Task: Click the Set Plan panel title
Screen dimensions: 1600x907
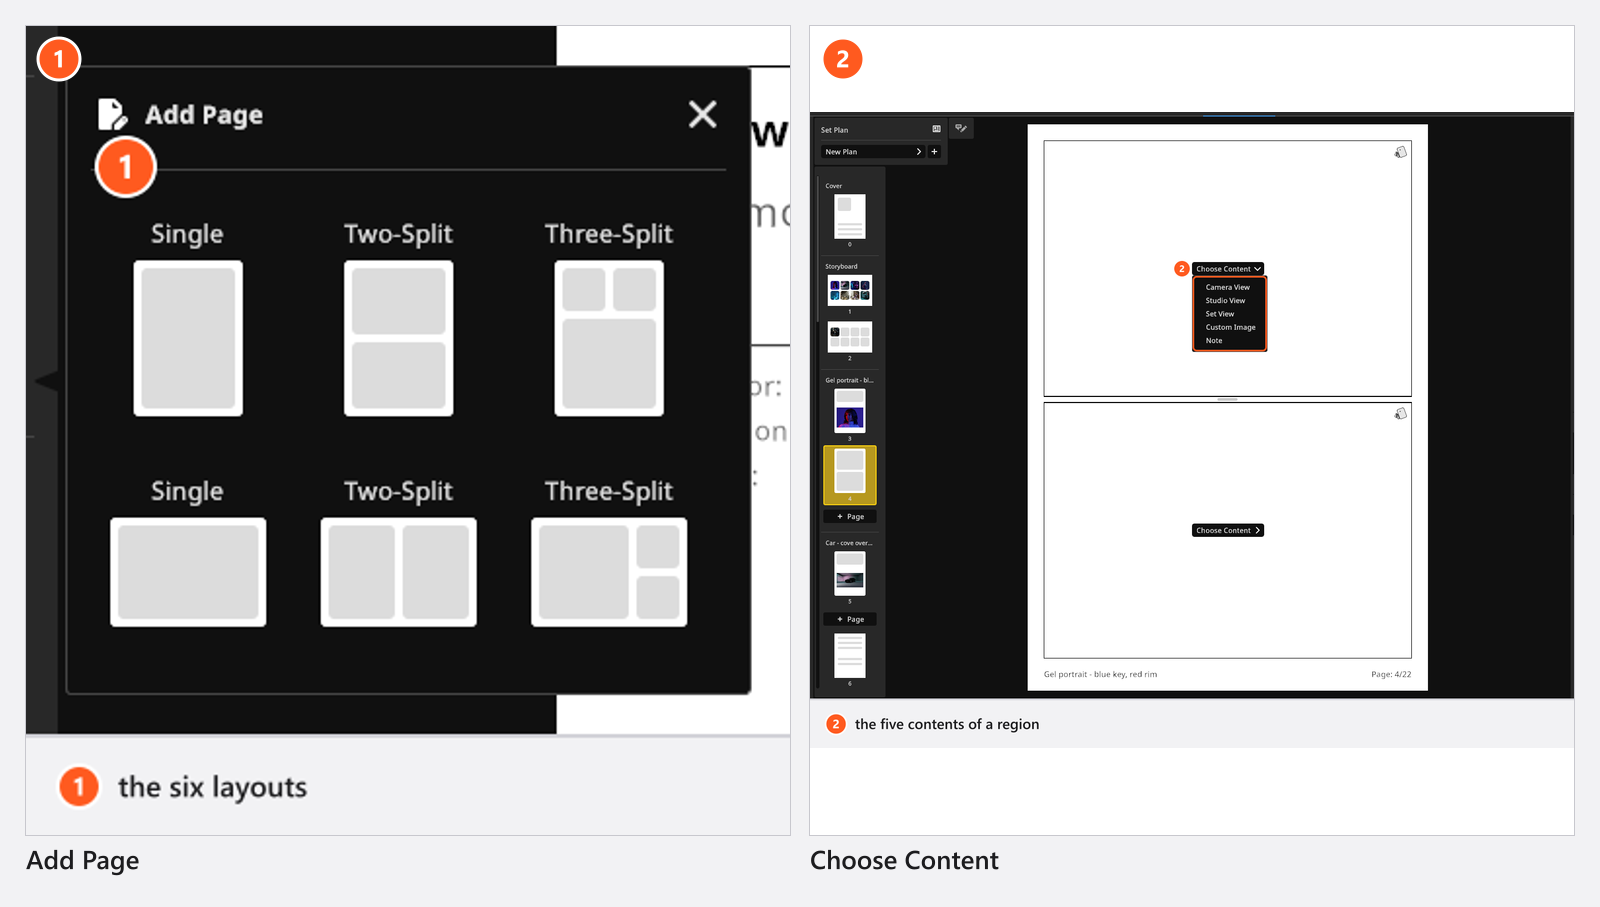Action: click(x=834, y=130)
